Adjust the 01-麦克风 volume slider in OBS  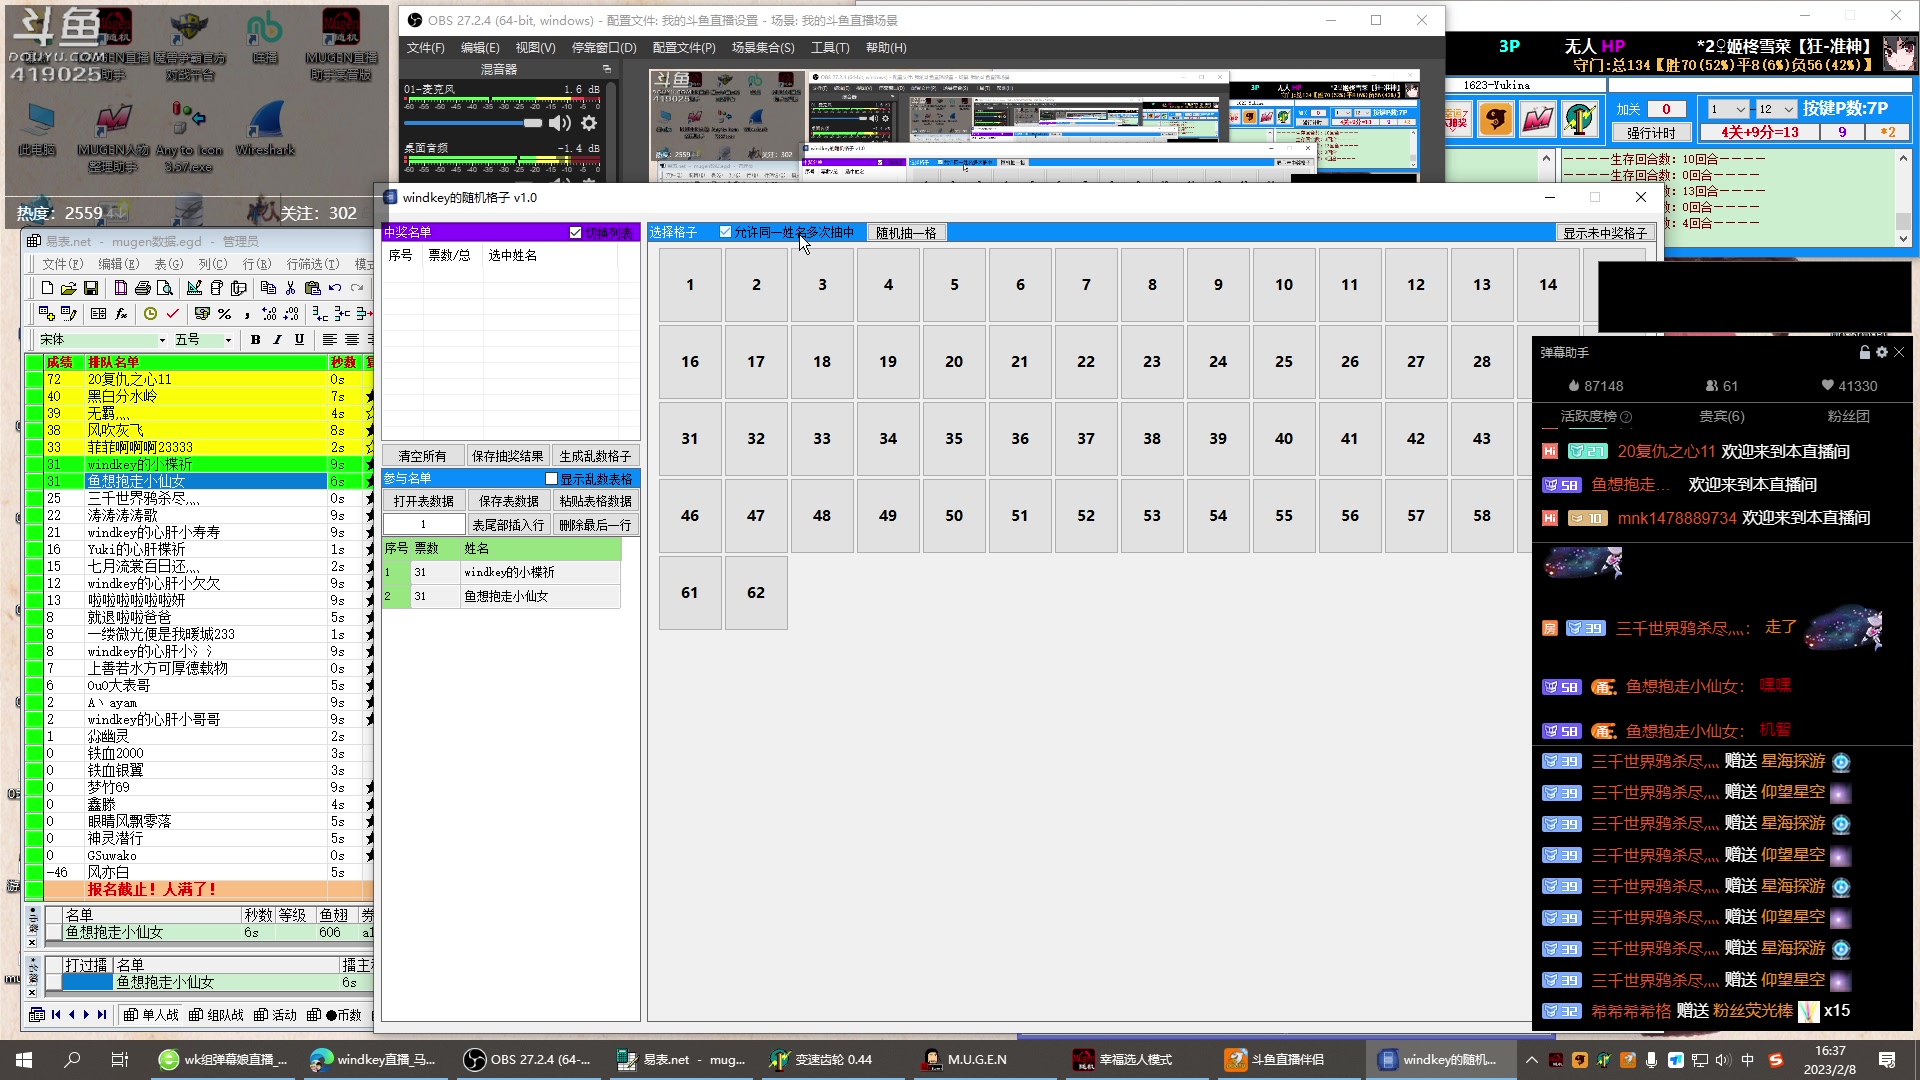(x=473, y=123)
